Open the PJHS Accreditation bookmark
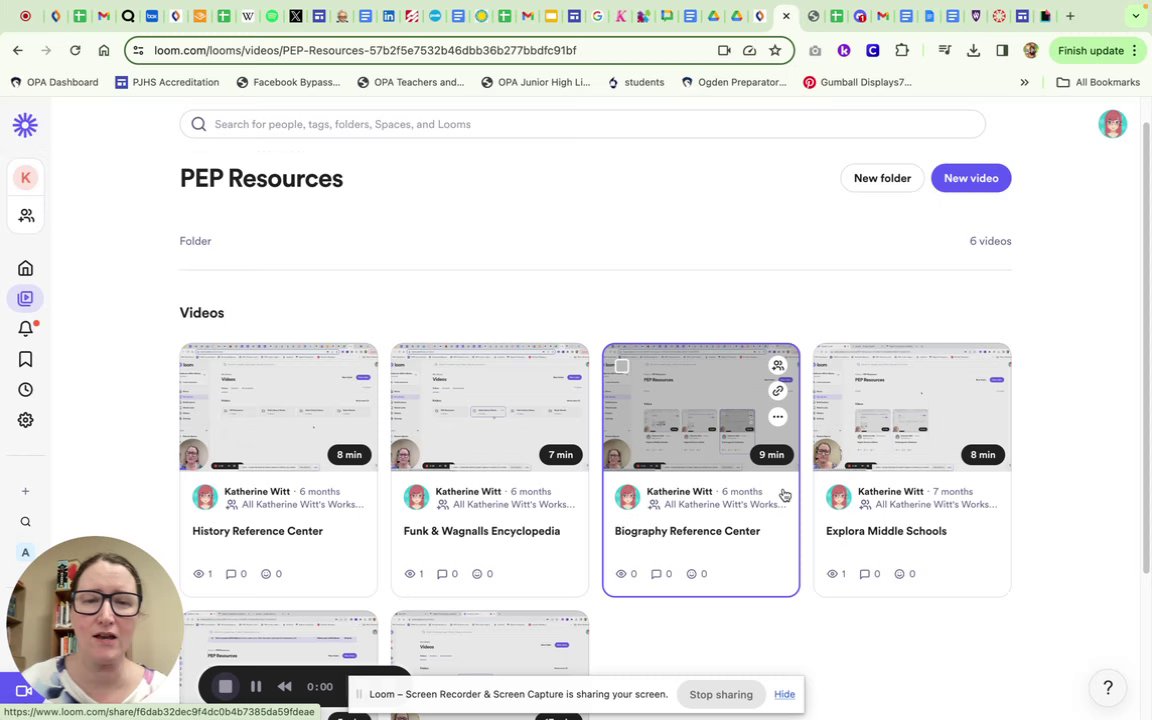Image resolution: width=1152 pixels, height=720 pixels. coord(167,82)
